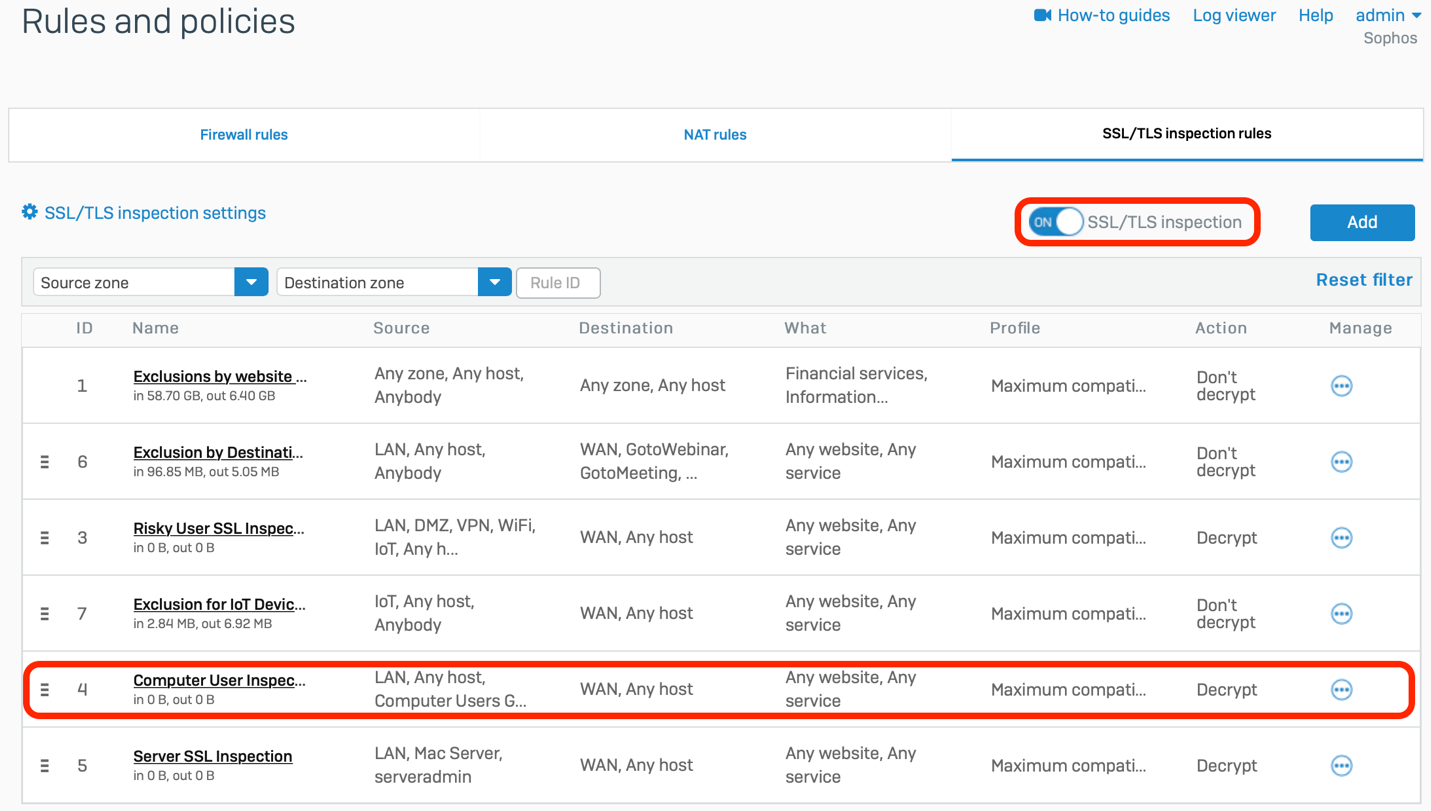This screenshot has width=1431, height=811.
Task: Open the admin account dropdown menu
Action: tap(1388, 15)
